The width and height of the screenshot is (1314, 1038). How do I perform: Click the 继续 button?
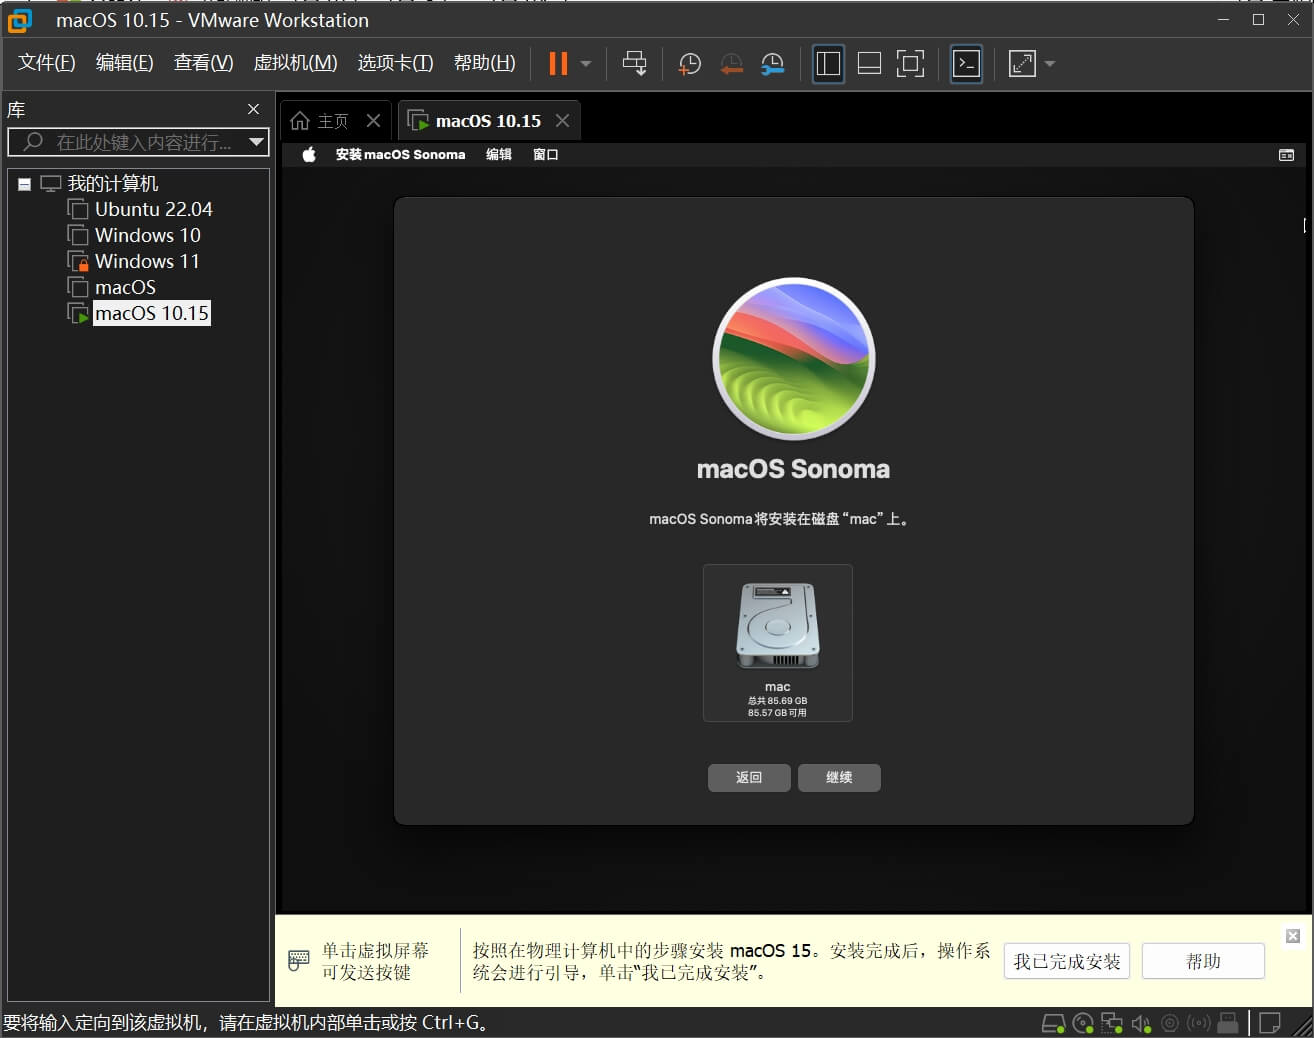coord(839,777)
